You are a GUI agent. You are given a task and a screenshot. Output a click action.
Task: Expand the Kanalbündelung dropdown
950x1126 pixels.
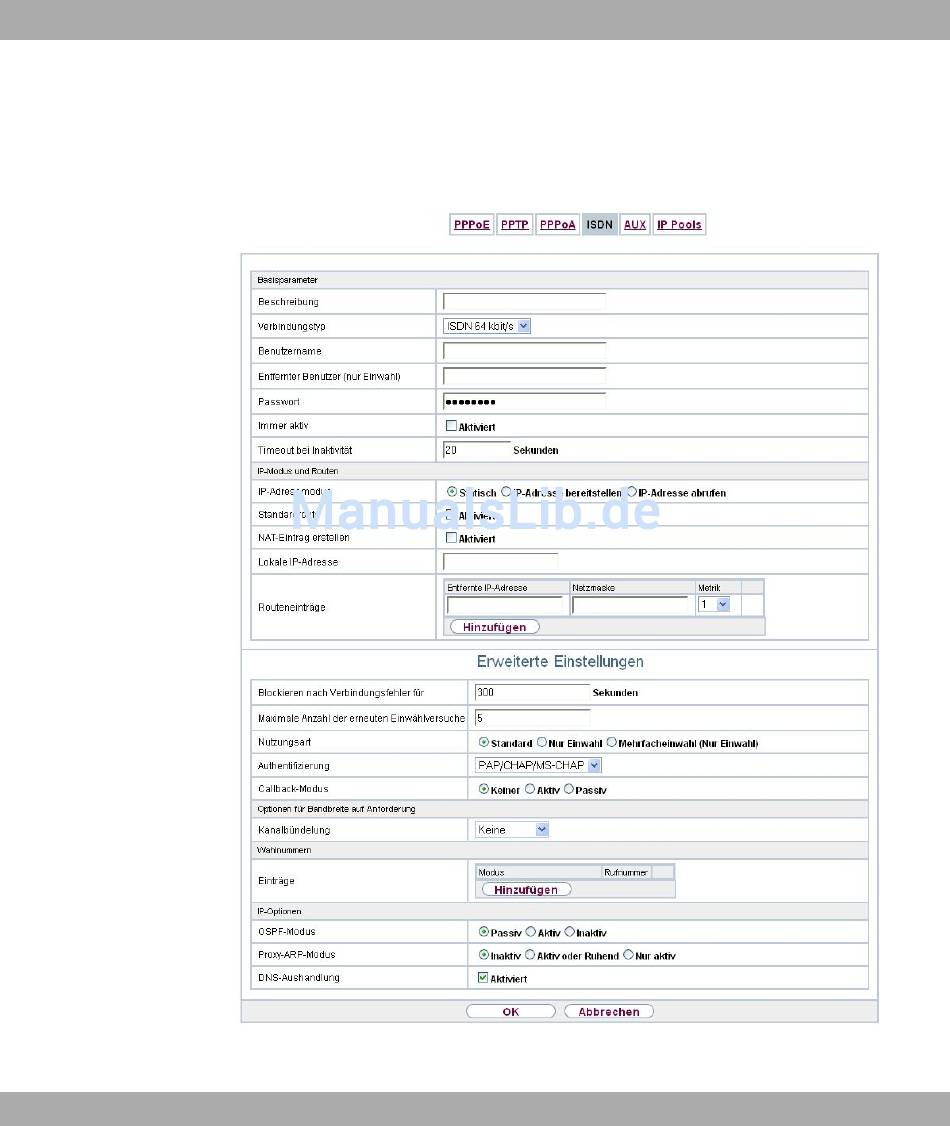[512, 829]
